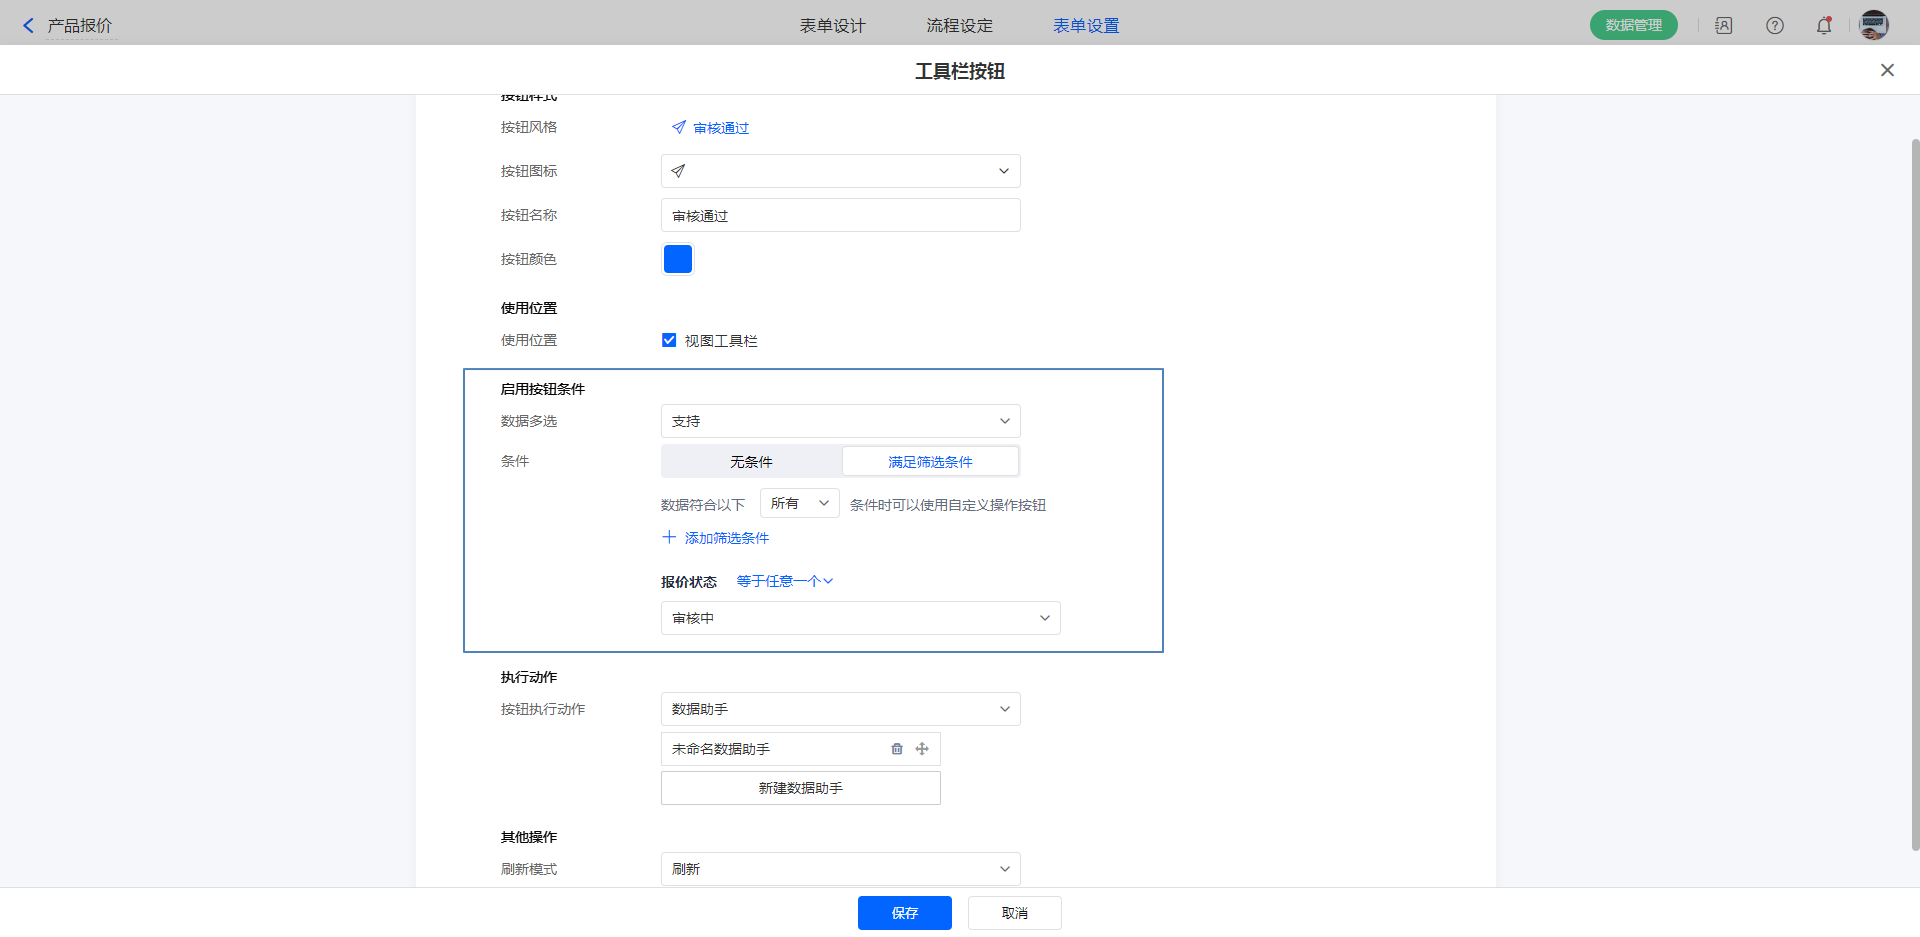Click the 按钮名称 input field

[840, 216]
